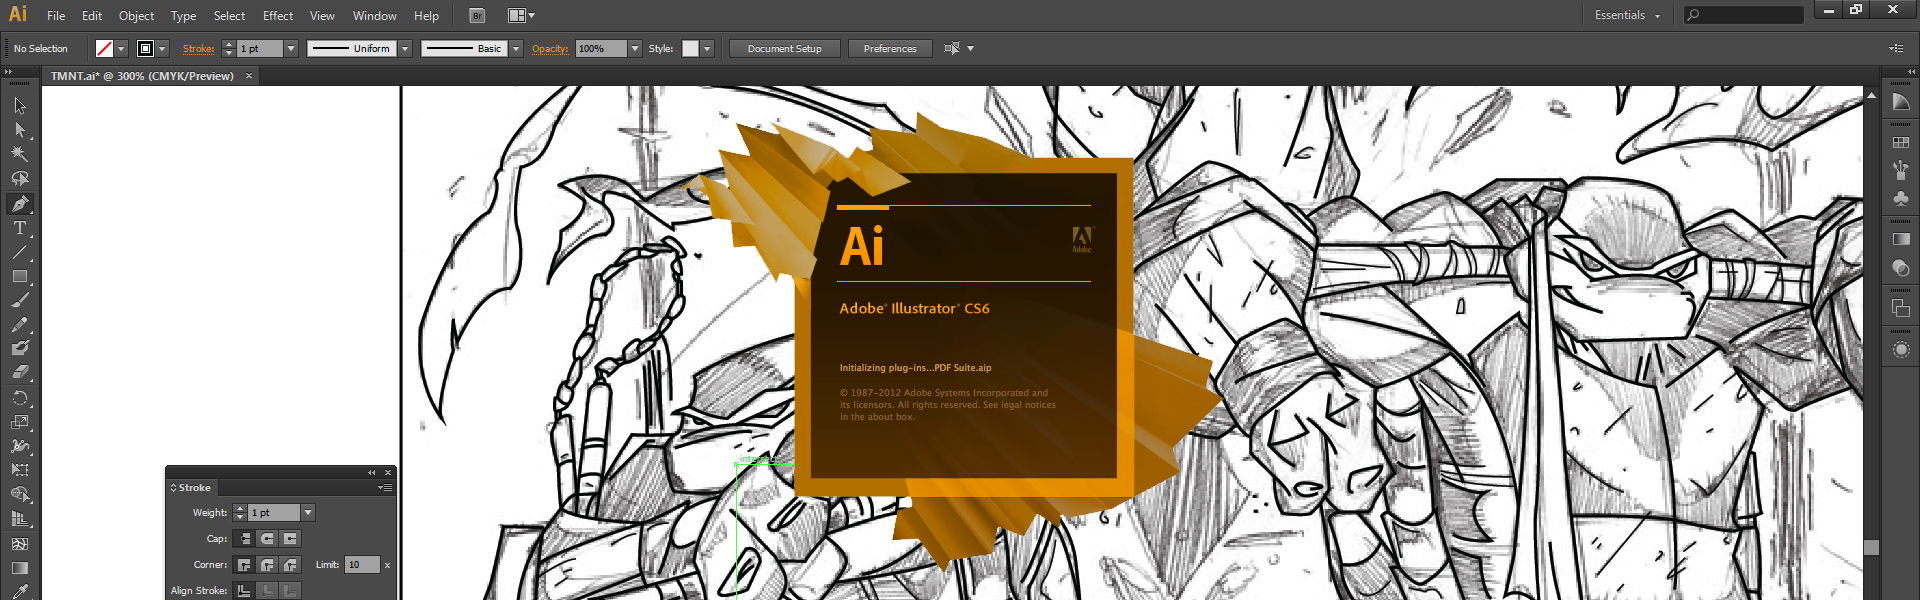Open the Arrange Documents dropdown
Viewport: 1920px width, 600px height.
coord(521,16)
